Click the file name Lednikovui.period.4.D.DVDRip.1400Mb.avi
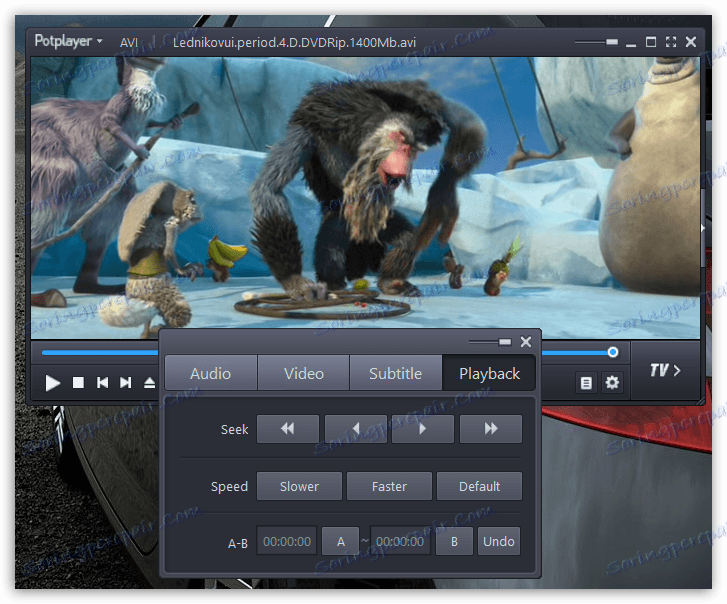 click(294, 43)
